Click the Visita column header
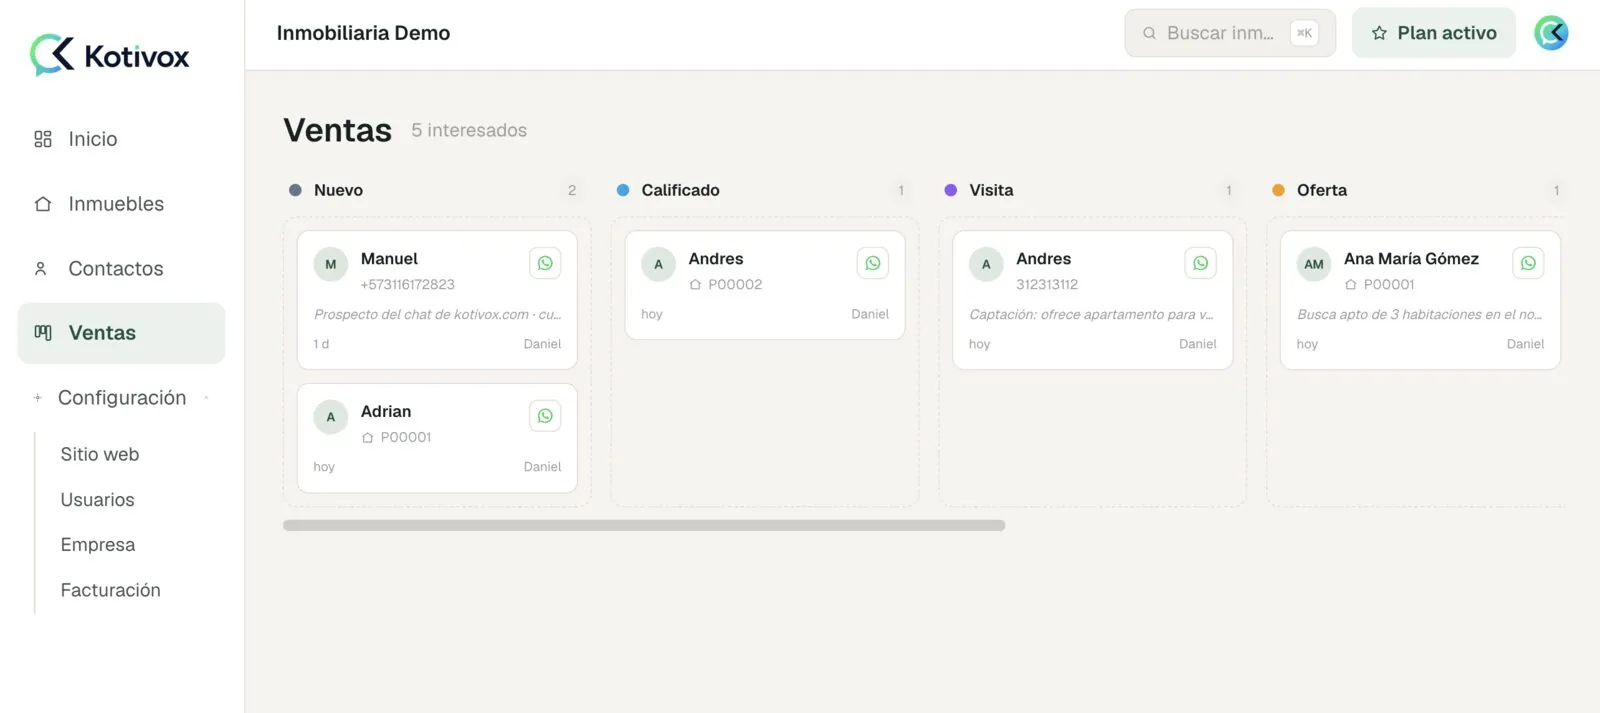 (x=991, y=190)
